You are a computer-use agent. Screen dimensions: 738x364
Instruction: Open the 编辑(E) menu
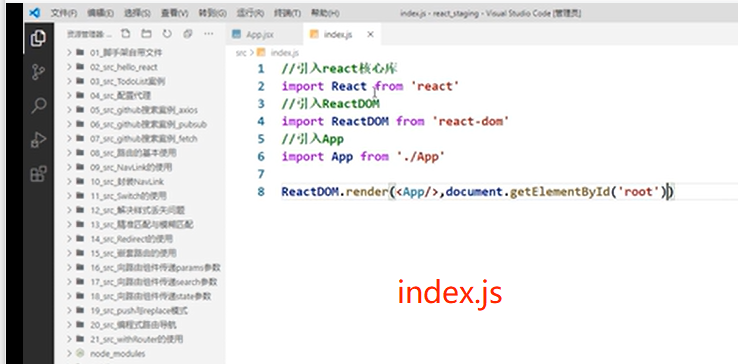coord(100,13)
